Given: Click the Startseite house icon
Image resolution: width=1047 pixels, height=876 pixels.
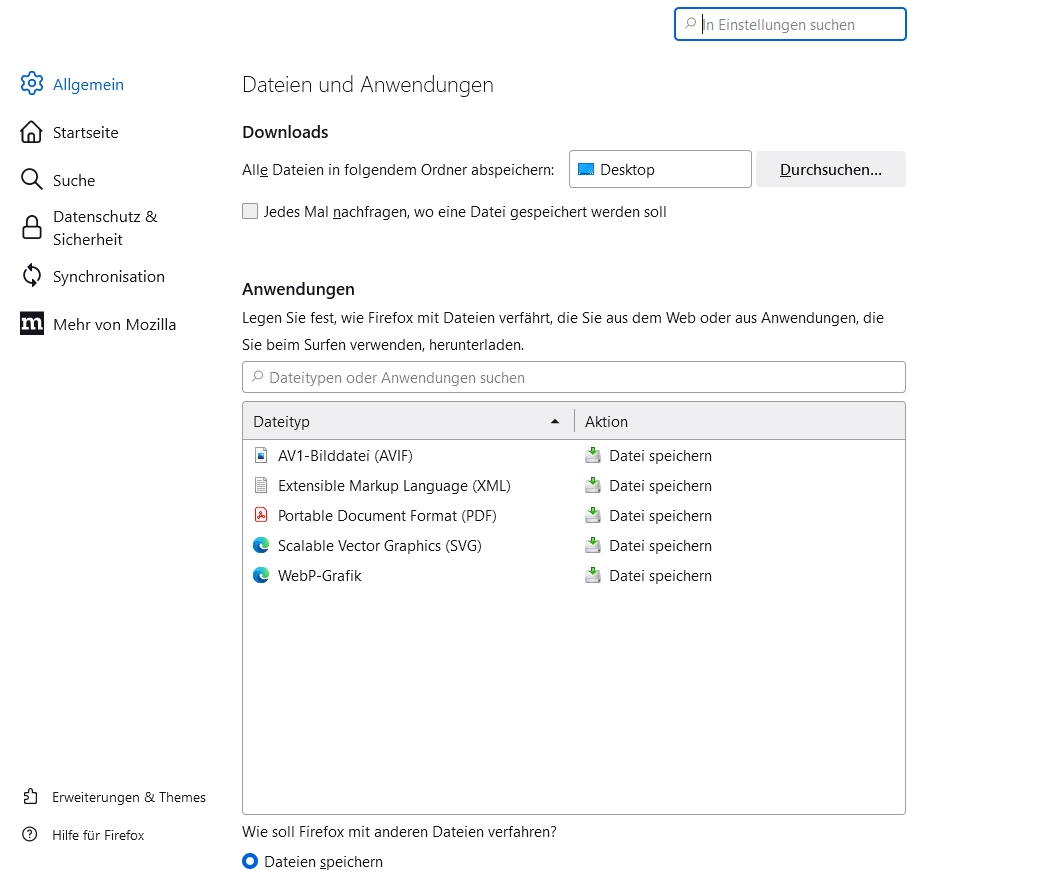Looking at the screenshot, I should (x=32, y=132).
